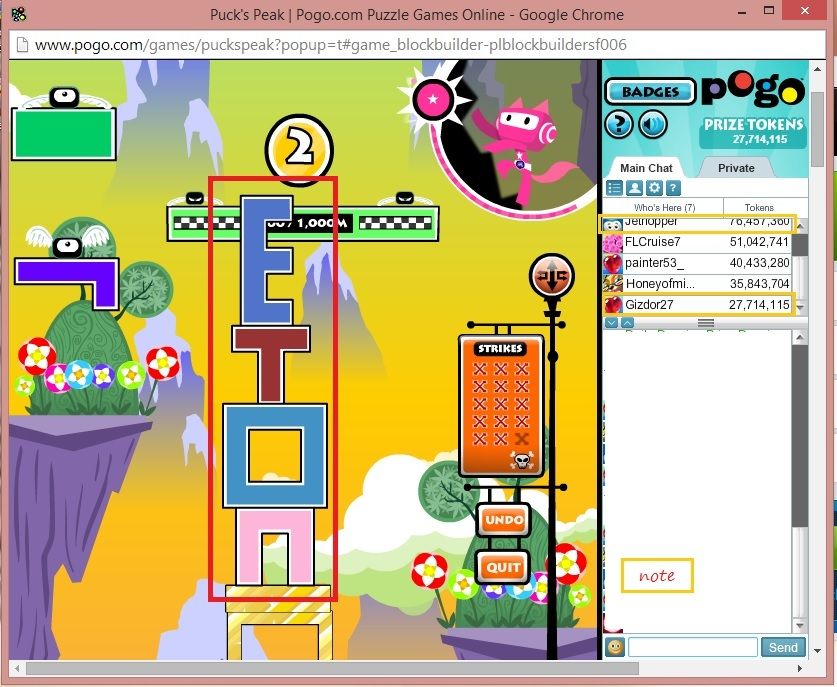Click the page vertical scroll up arrow
The height and width of the screenshot is (687, 837).
pos(818,69)
